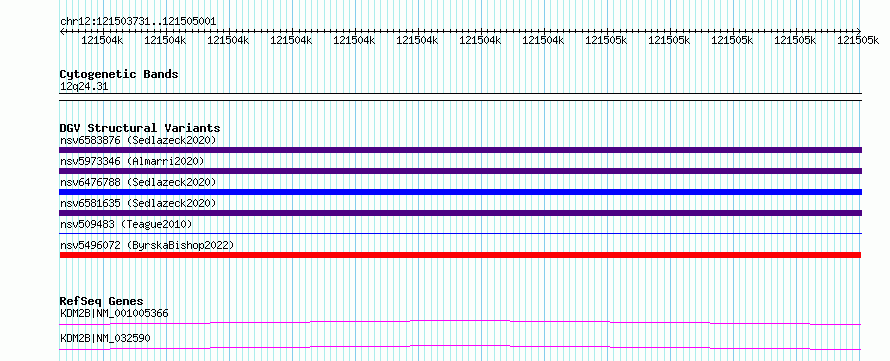
Task: Open variant nsv6583876 (Sedlazeck2020) label
Action: tap(138, 140)
